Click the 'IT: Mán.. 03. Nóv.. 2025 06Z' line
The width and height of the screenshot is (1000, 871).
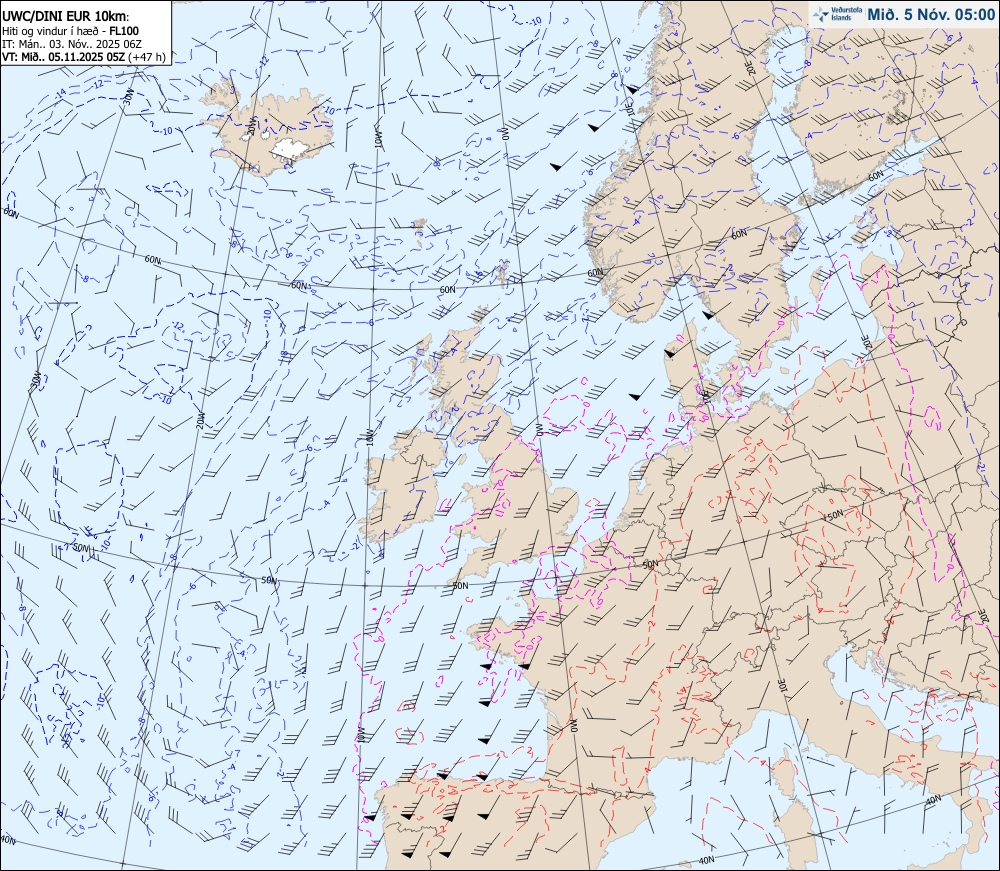(72, 44)
